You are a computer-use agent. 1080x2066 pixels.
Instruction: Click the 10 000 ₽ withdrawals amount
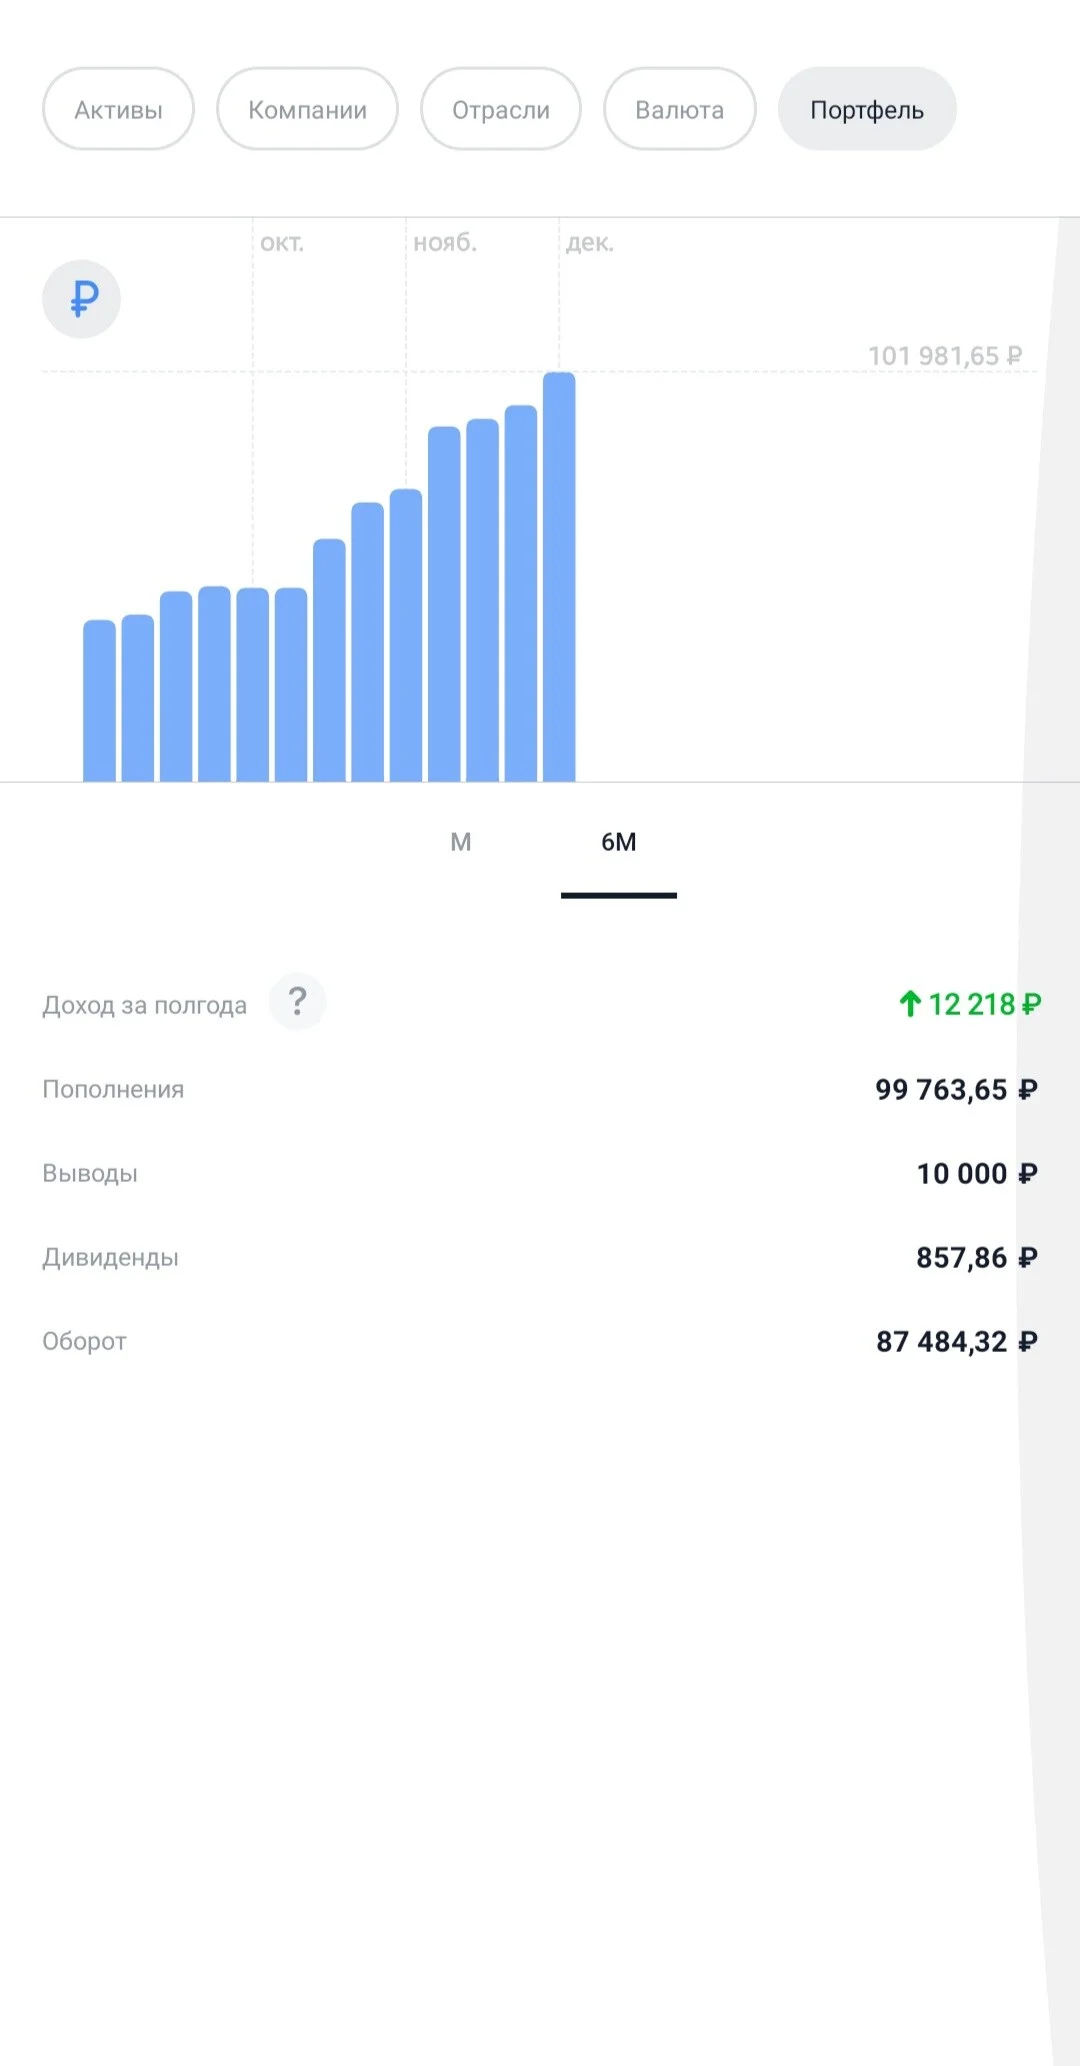[977, 1173]
